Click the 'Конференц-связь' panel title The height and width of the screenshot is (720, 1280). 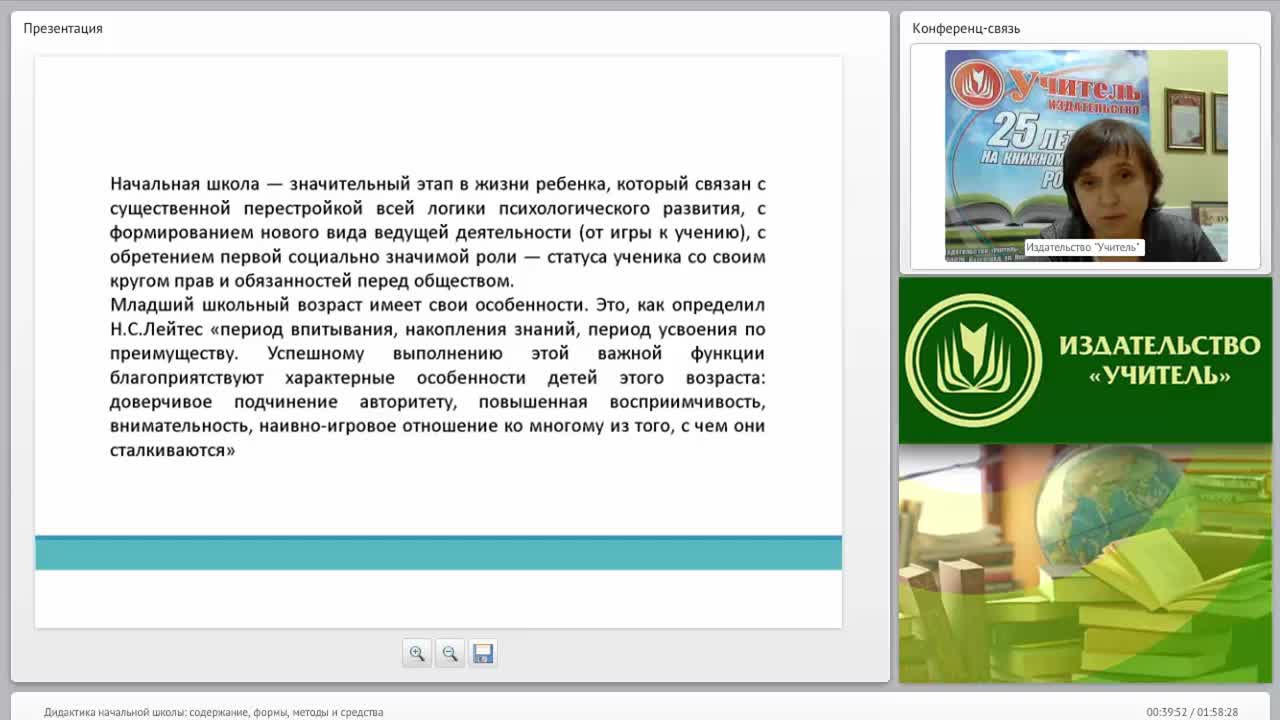point(966,28)
